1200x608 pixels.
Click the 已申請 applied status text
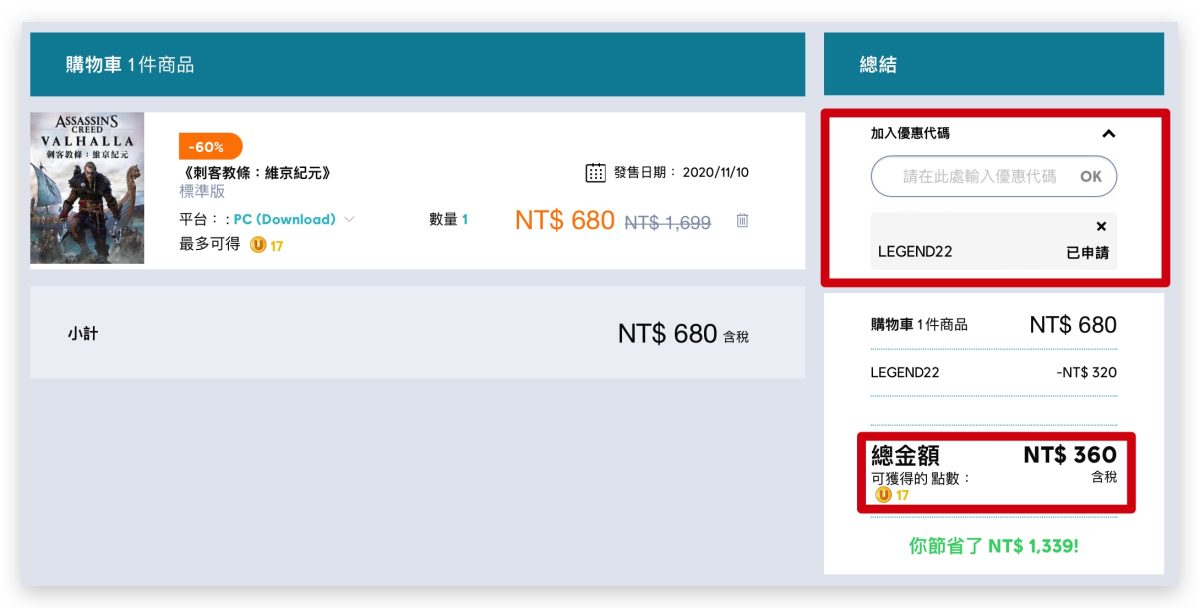tap(1087, 252)
